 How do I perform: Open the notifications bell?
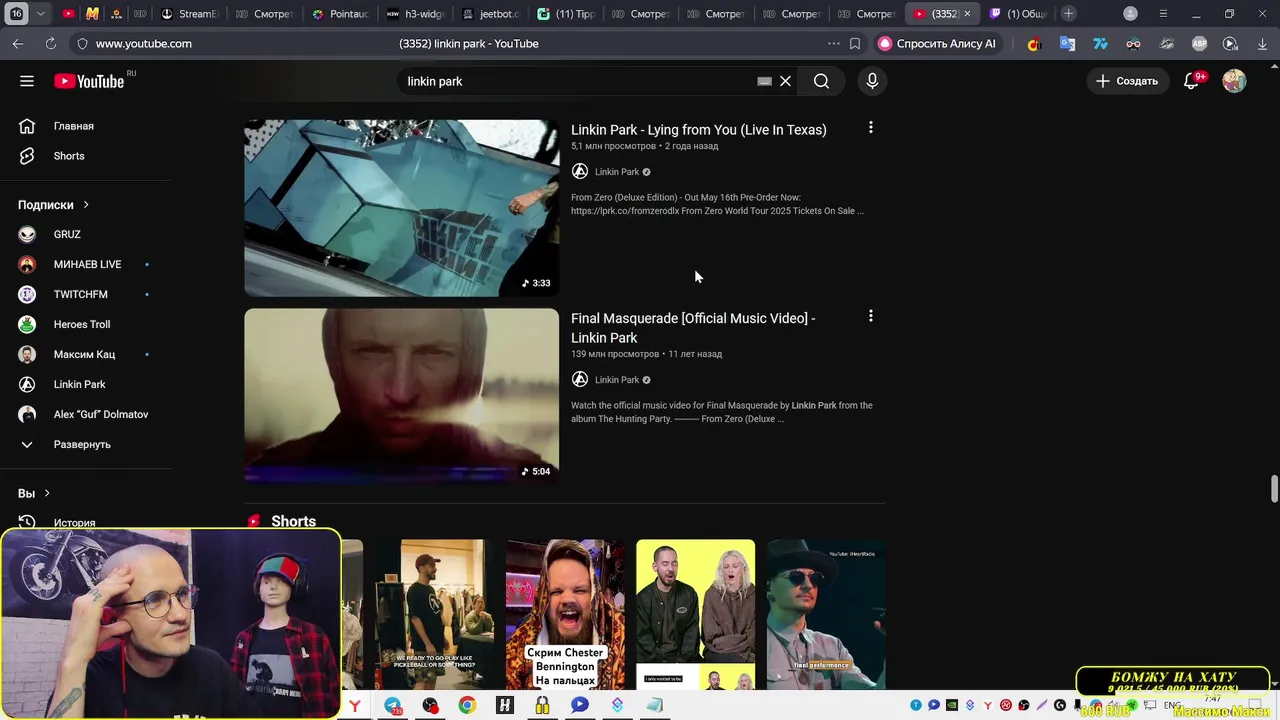point(1191,81)
